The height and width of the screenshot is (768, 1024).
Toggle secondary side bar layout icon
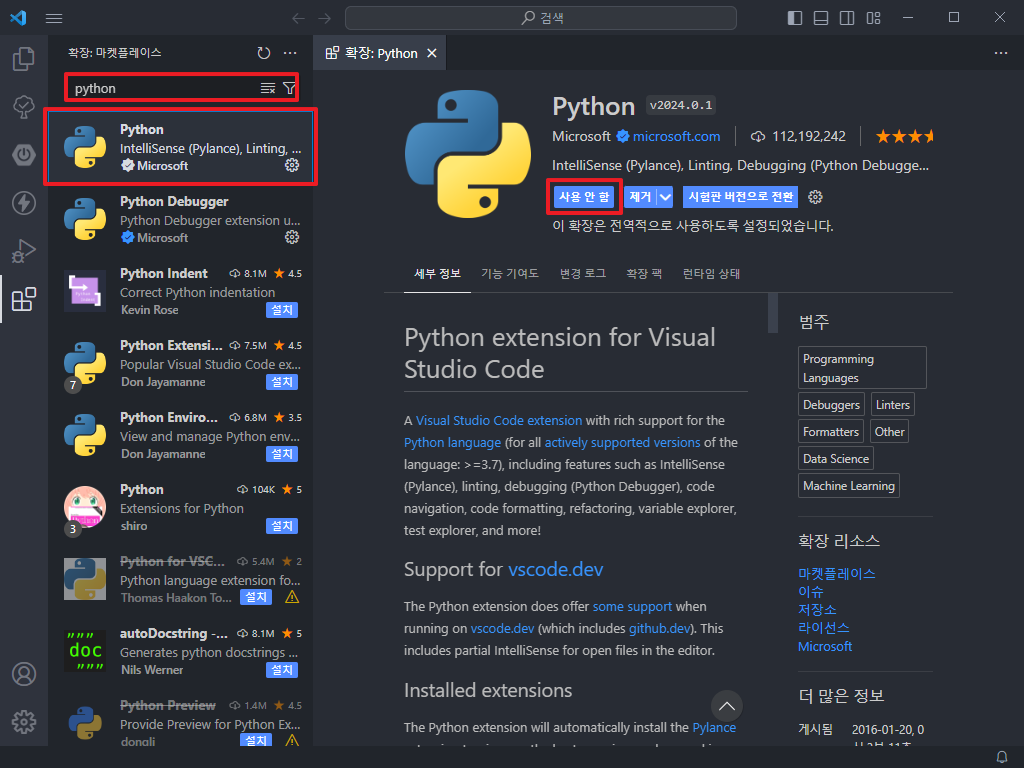tap(847, 18)
